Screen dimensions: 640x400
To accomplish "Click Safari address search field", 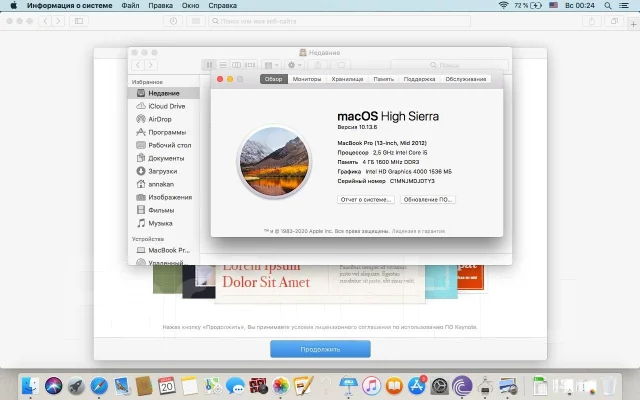I will (340, 21).
